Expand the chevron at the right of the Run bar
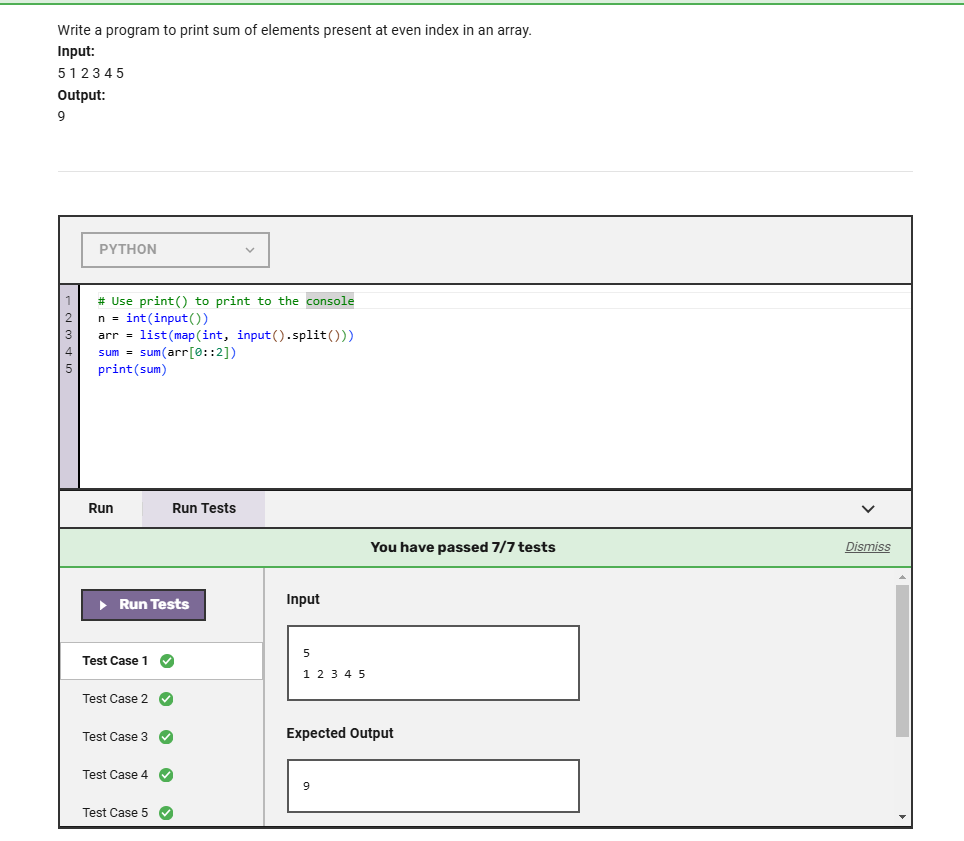Image resolution: width=964 pixels, height=841 pixels. (x=868, y=509)
